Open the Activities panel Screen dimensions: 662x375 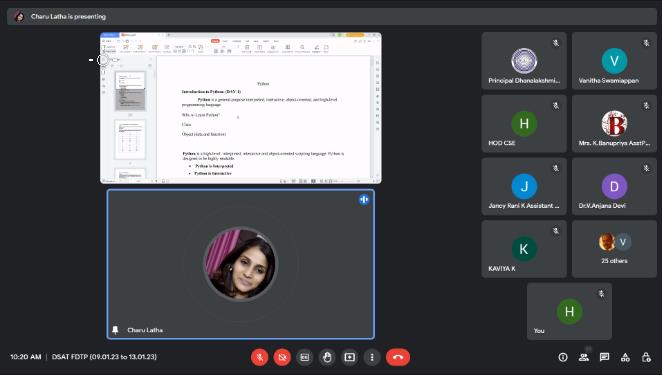coord(625,357)
